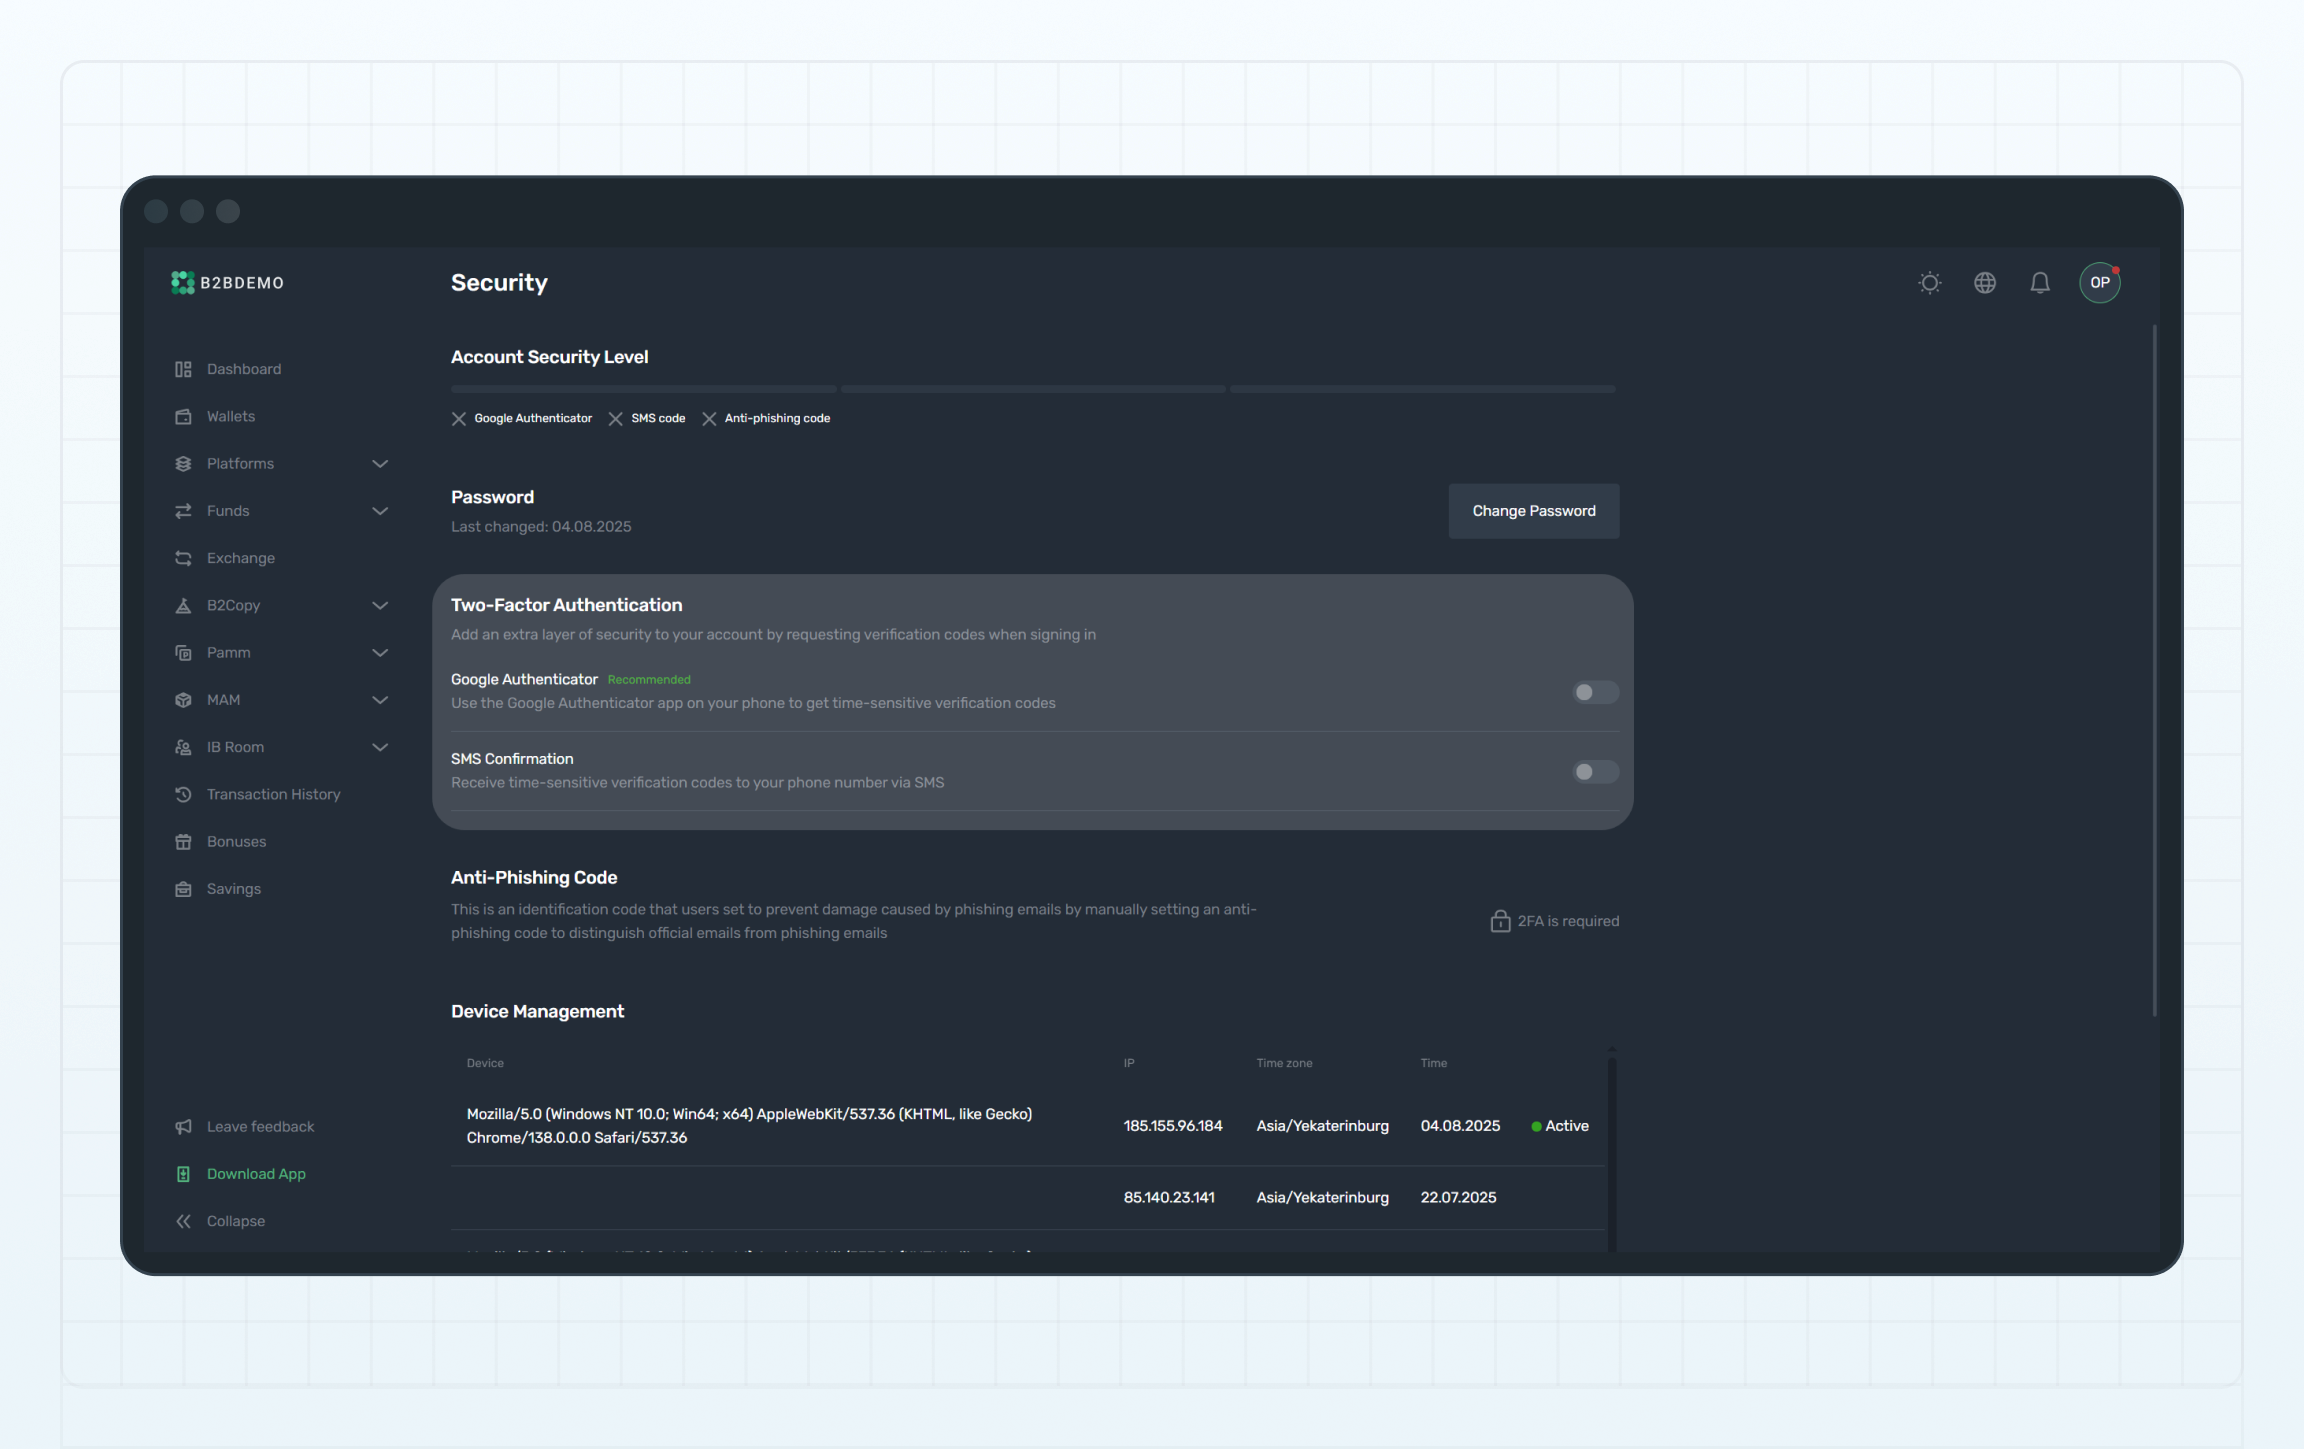Click the Change Password button
This screenshot has width=2304, height=1449.
coord(1533,511)
